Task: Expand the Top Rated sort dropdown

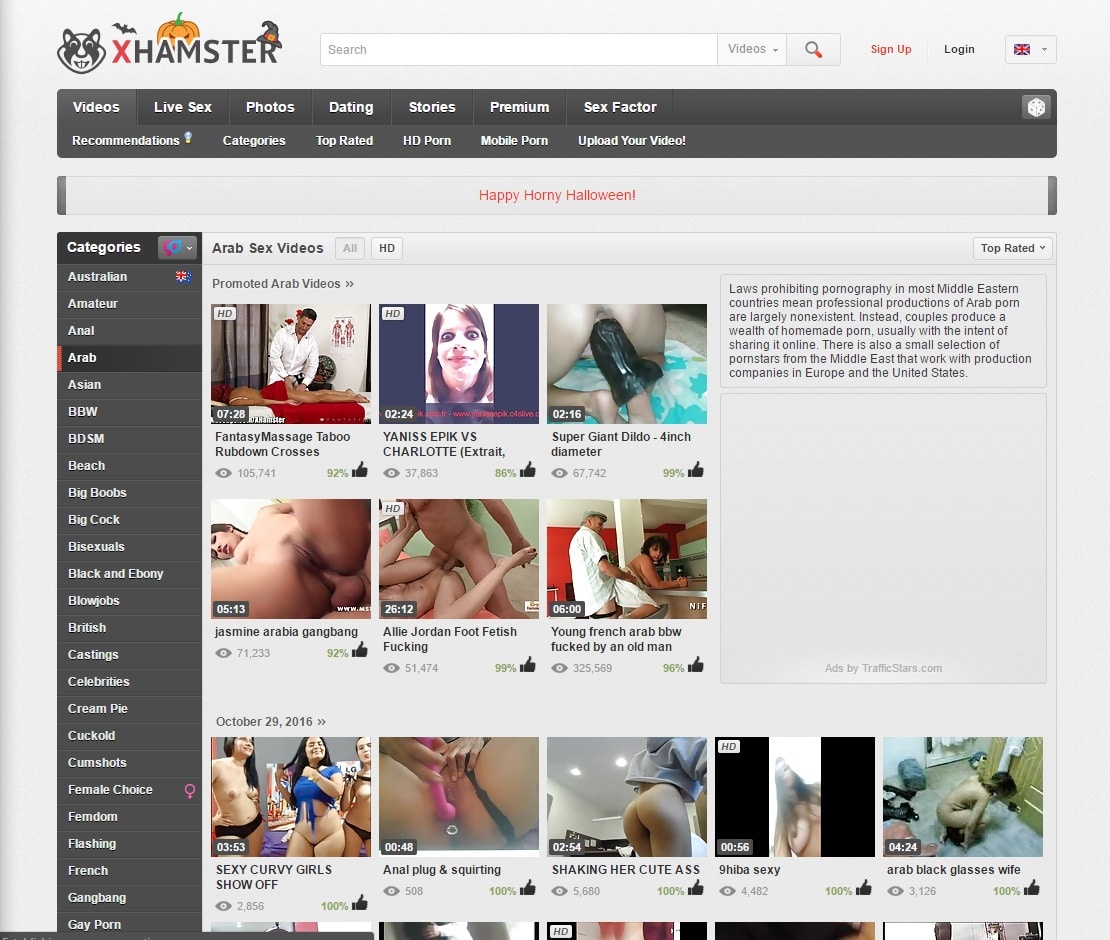Action: tap(1012, 248)
